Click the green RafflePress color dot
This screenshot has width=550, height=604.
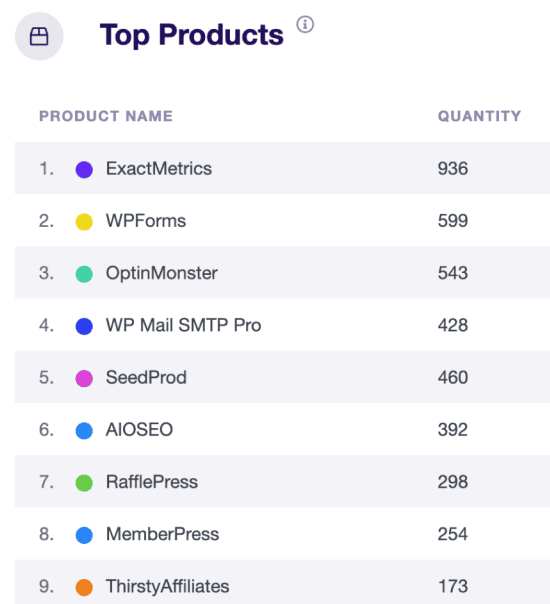(84, 483)
